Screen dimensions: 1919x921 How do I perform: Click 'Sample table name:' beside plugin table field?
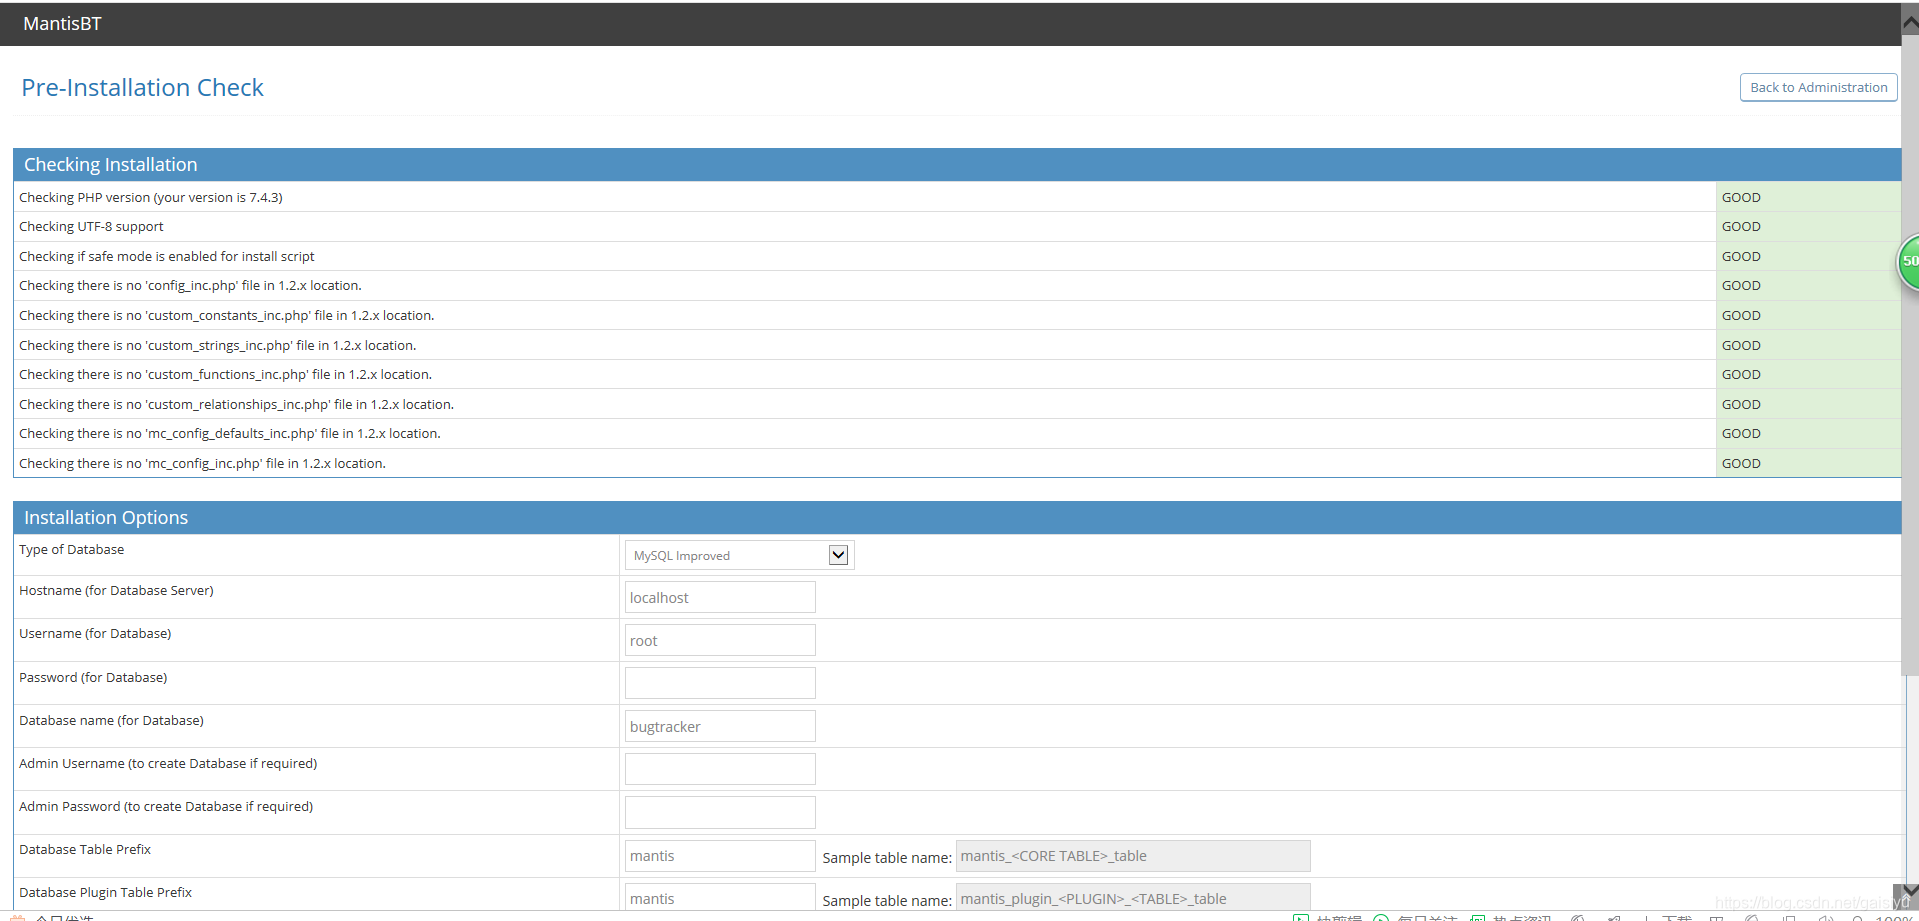point(887,901)
